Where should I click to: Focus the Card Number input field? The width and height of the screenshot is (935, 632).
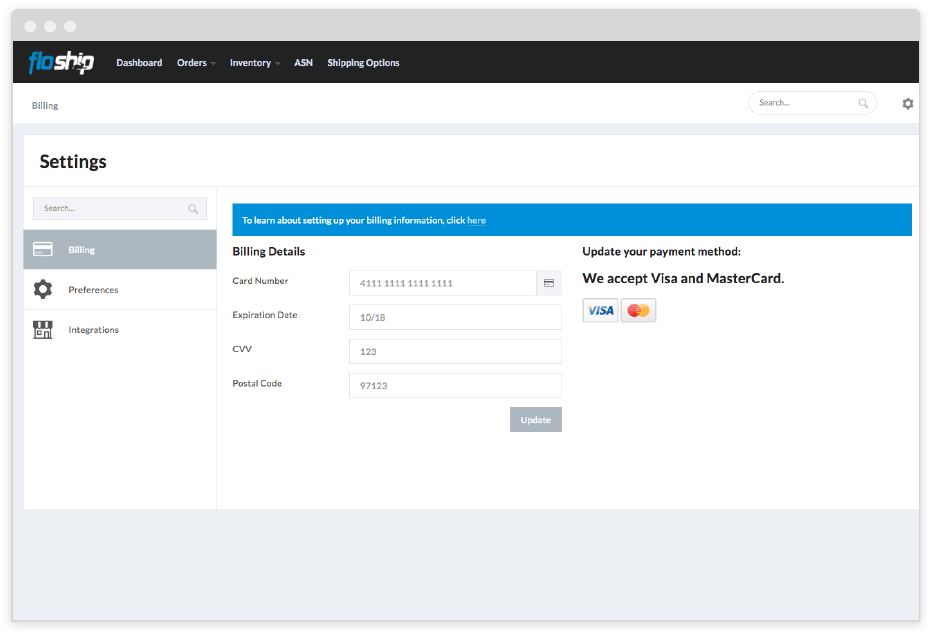(442, 283)
